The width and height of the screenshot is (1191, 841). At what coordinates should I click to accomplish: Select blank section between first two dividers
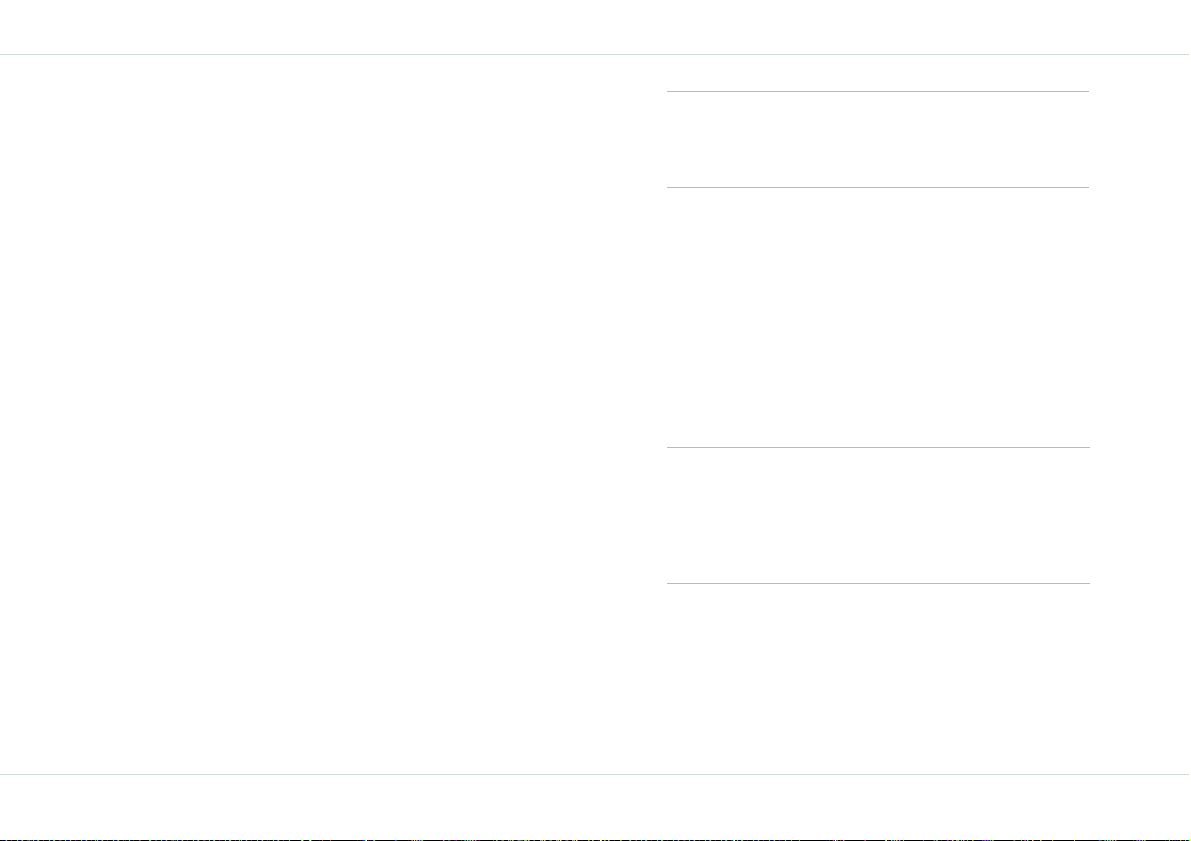878,139
